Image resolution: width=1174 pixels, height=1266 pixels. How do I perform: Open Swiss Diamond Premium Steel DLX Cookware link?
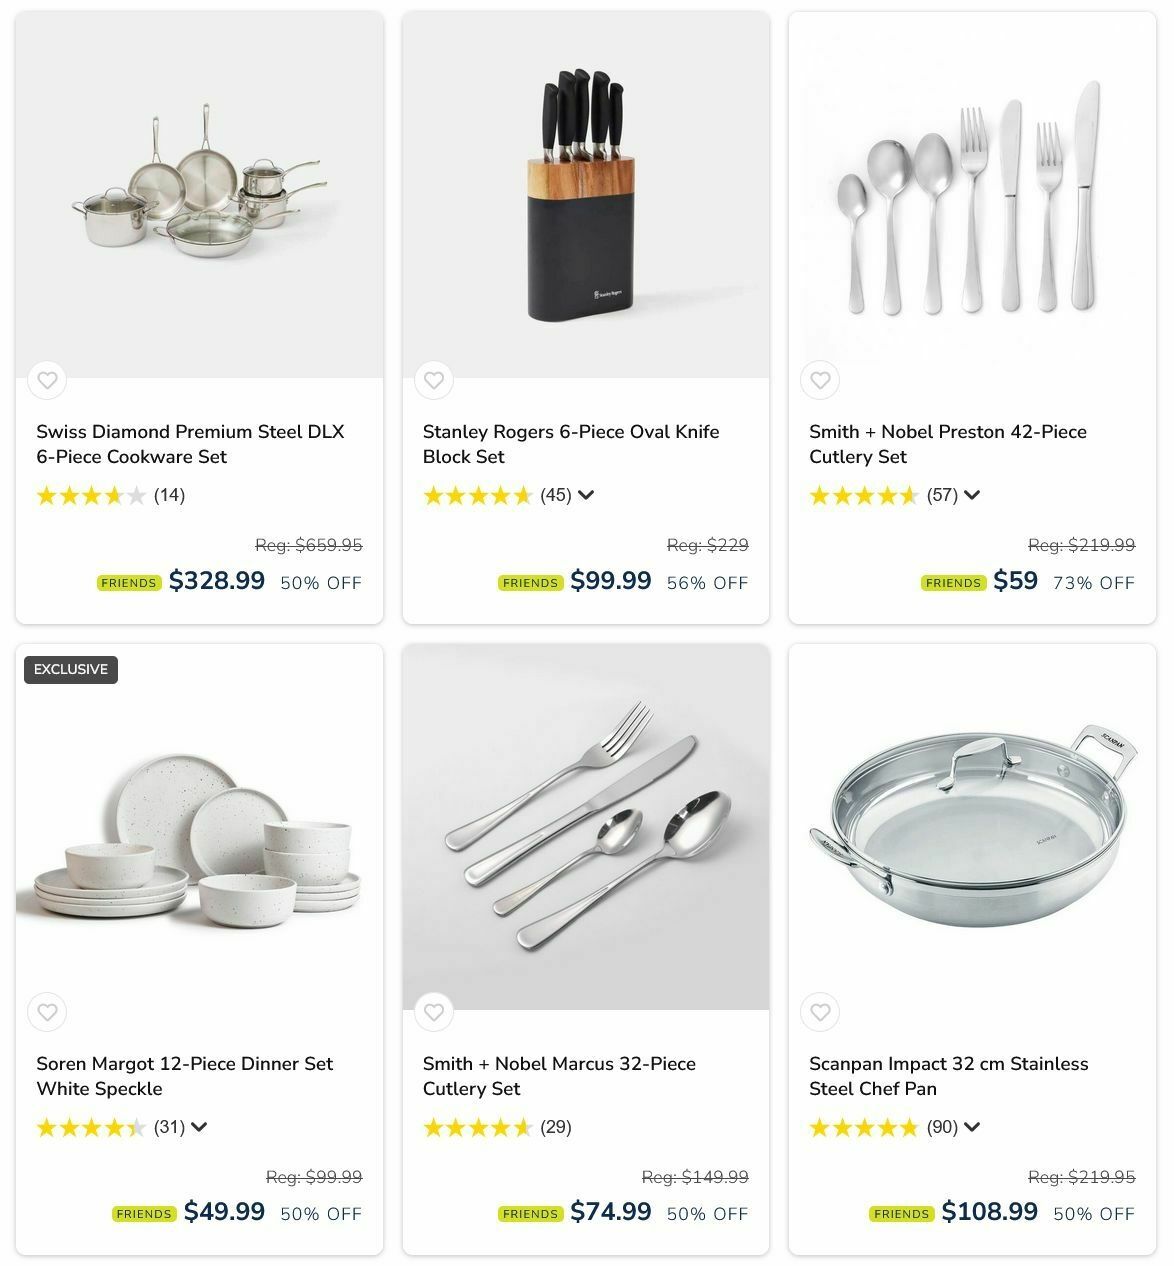[190, 444]
